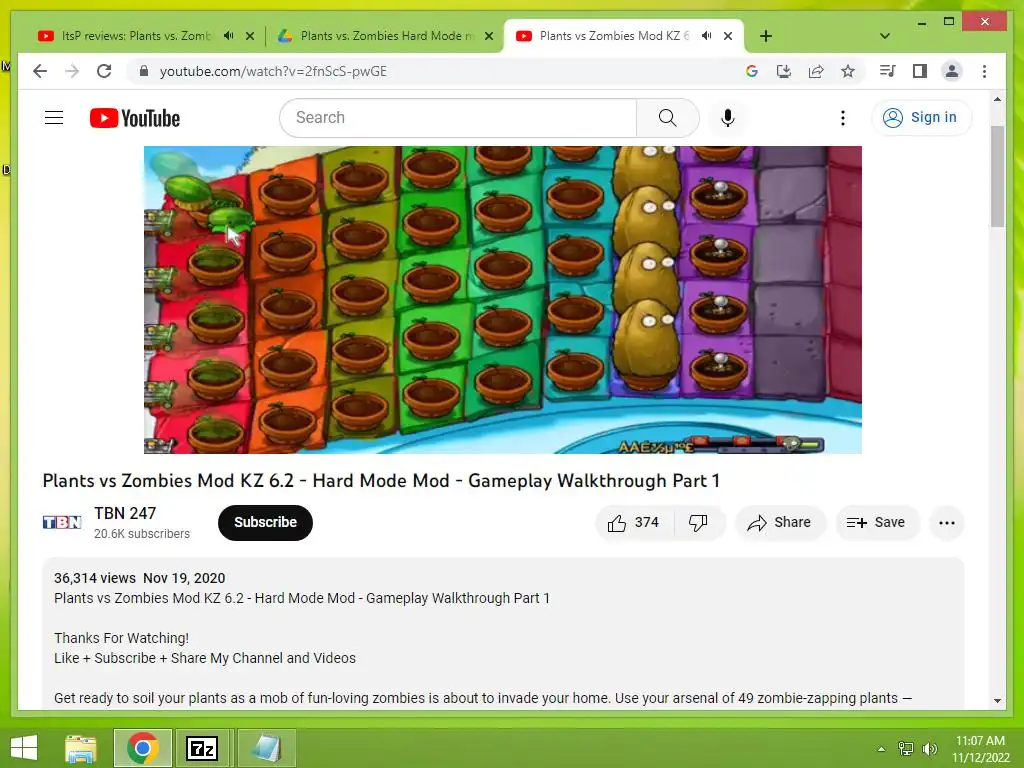Close the Plants vs. Zombies Hard Mode tab
This screenshot has height=768, width=1024.
pyautogui.click(x=488, y=36)
